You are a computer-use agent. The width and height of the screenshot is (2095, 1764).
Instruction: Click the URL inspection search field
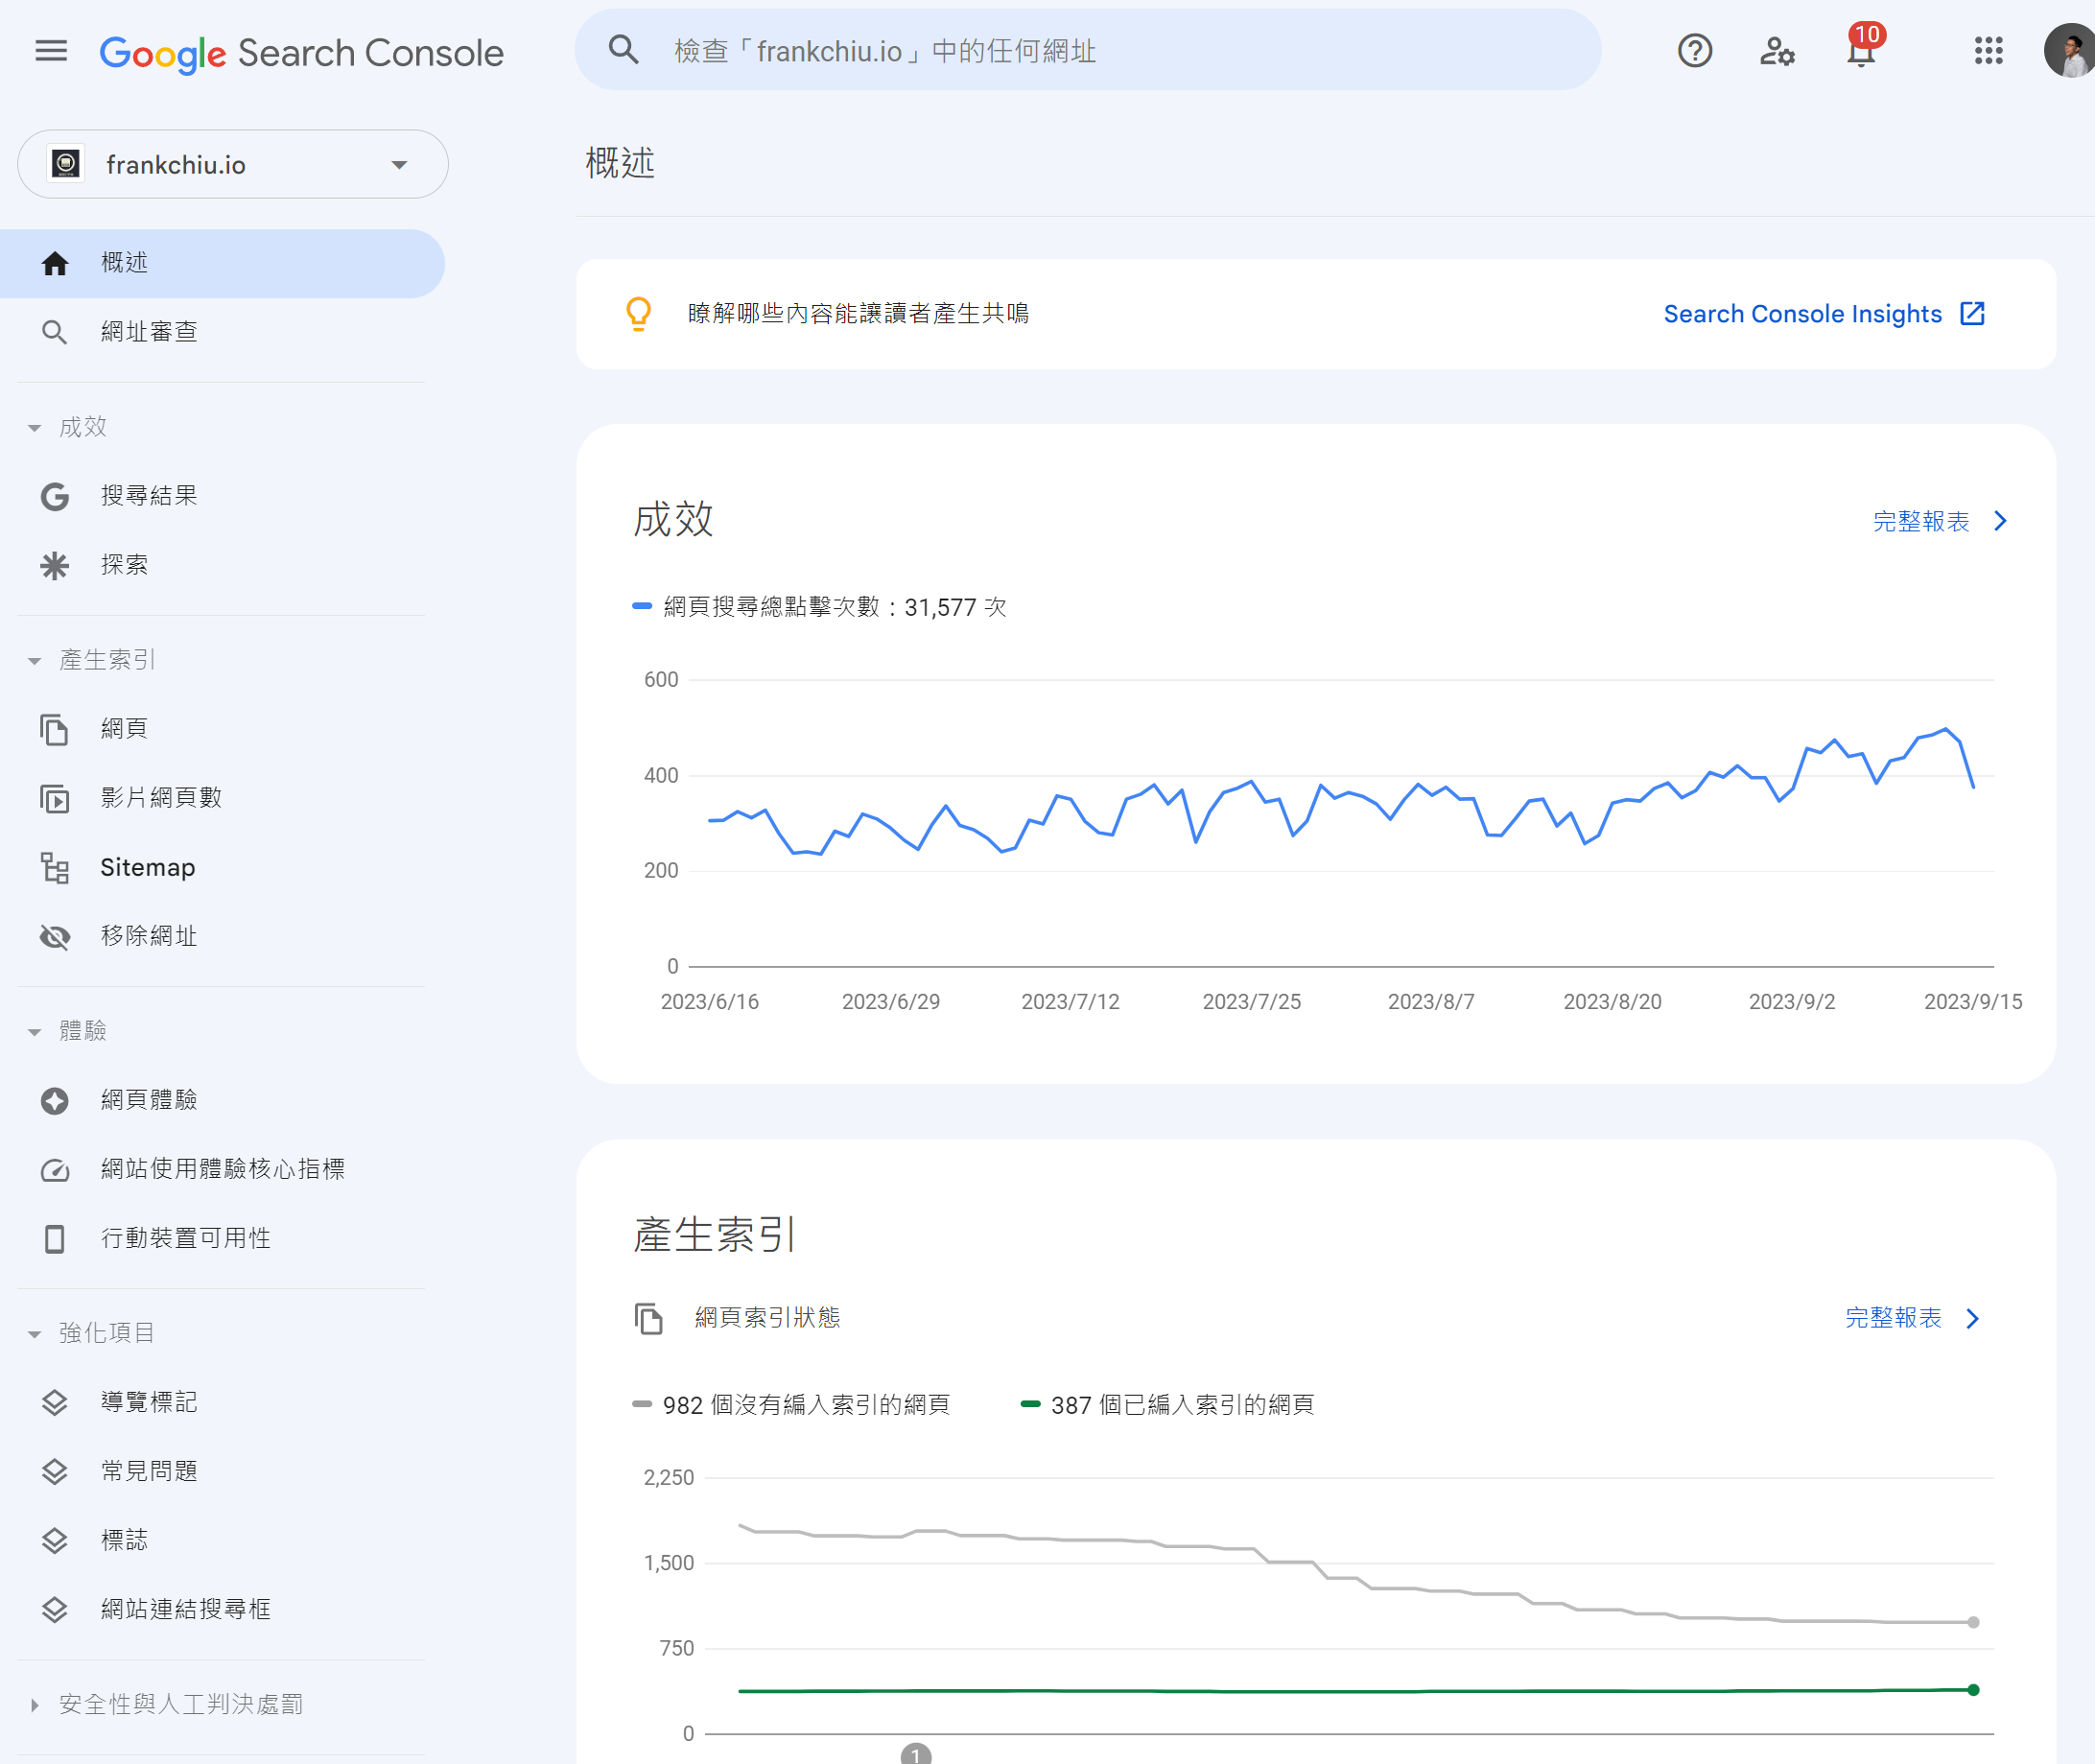click(1100, 51)
